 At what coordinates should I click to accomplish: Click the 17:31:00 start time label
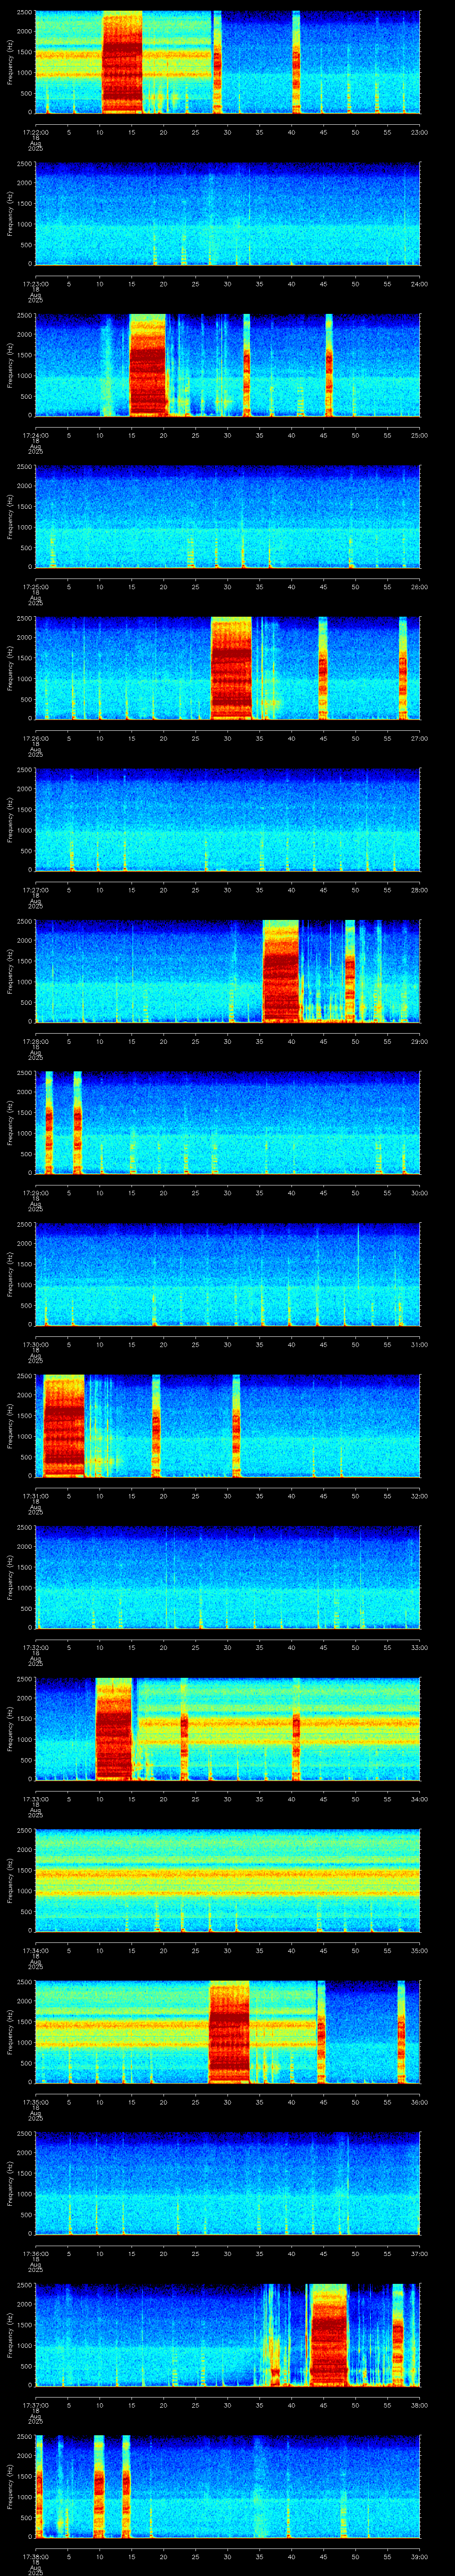pos(35,1496)
